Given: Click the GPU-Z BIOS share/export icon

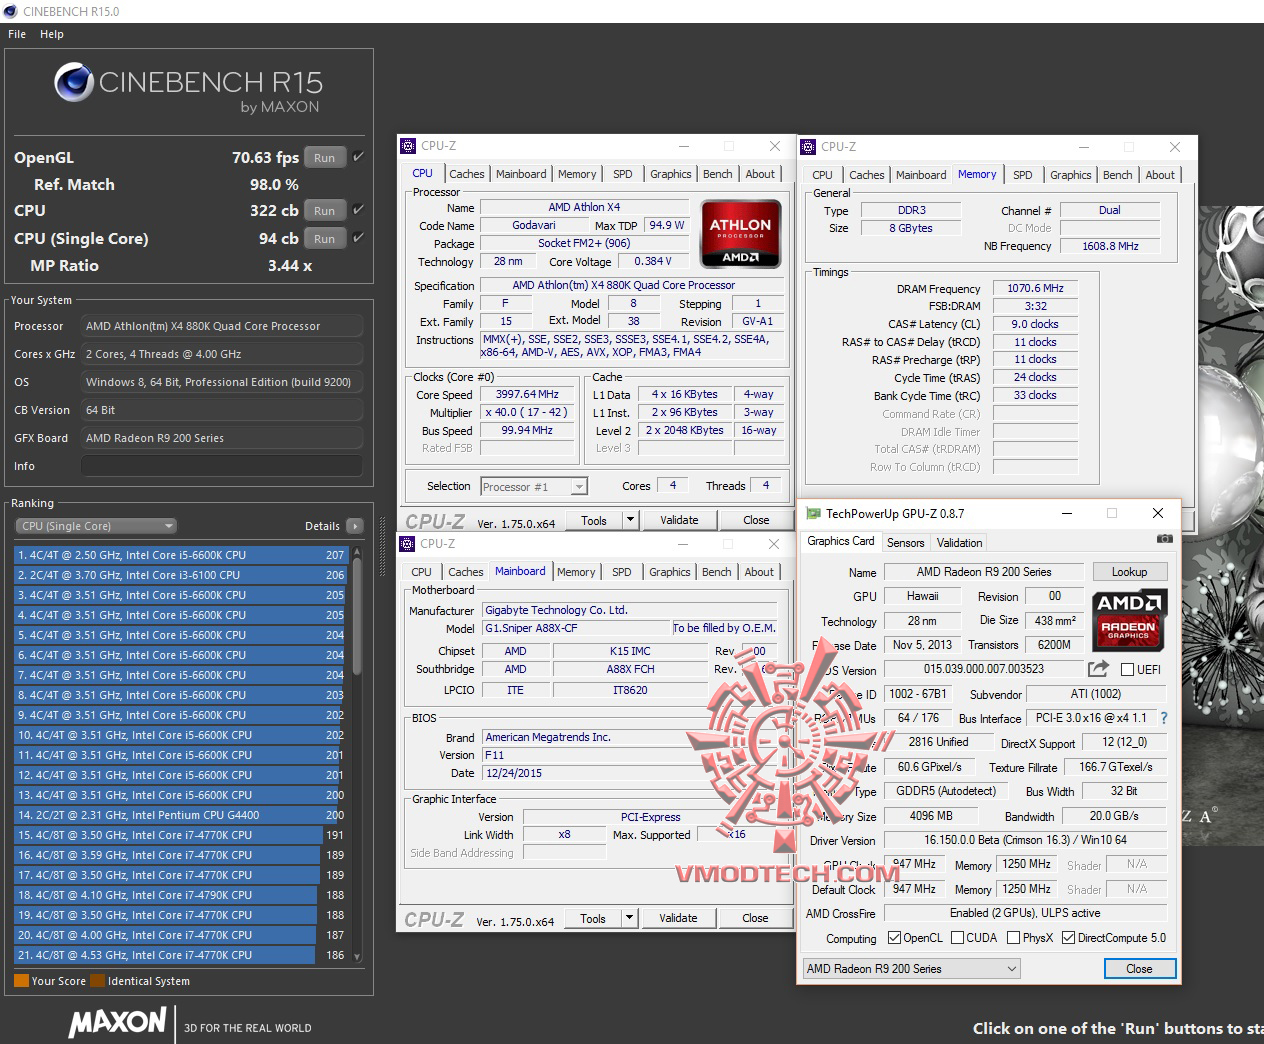Looking at the screenshot, I should click(1098, 668).
